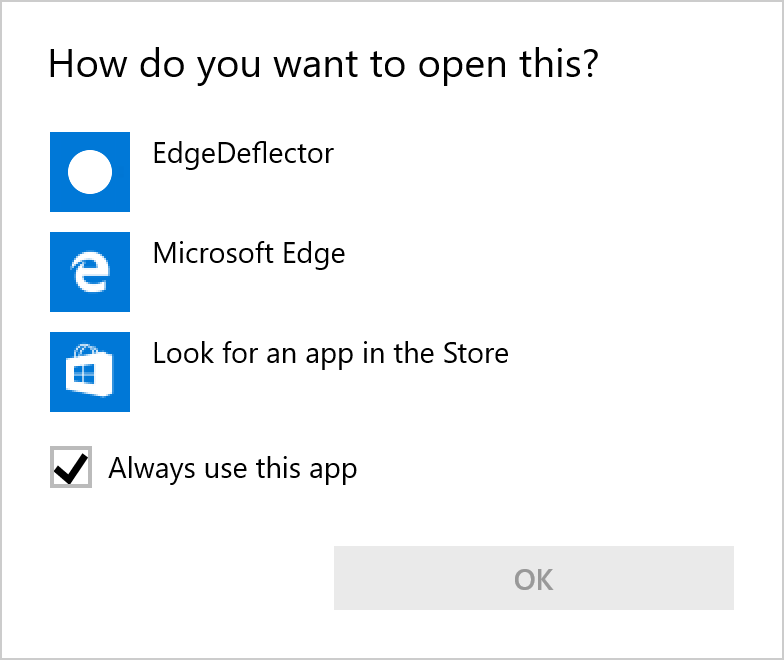784x660 pixels.
Task: Open the Store search via the bag tile
Action: [90, 372]
